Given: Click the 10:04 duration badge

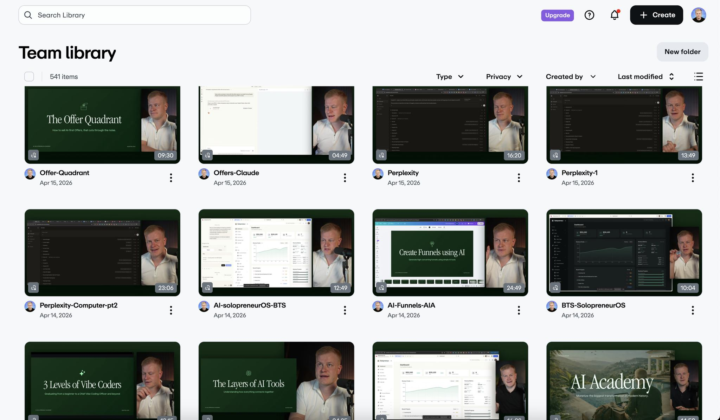Looking at the screenshot, I should pos(687,288).
